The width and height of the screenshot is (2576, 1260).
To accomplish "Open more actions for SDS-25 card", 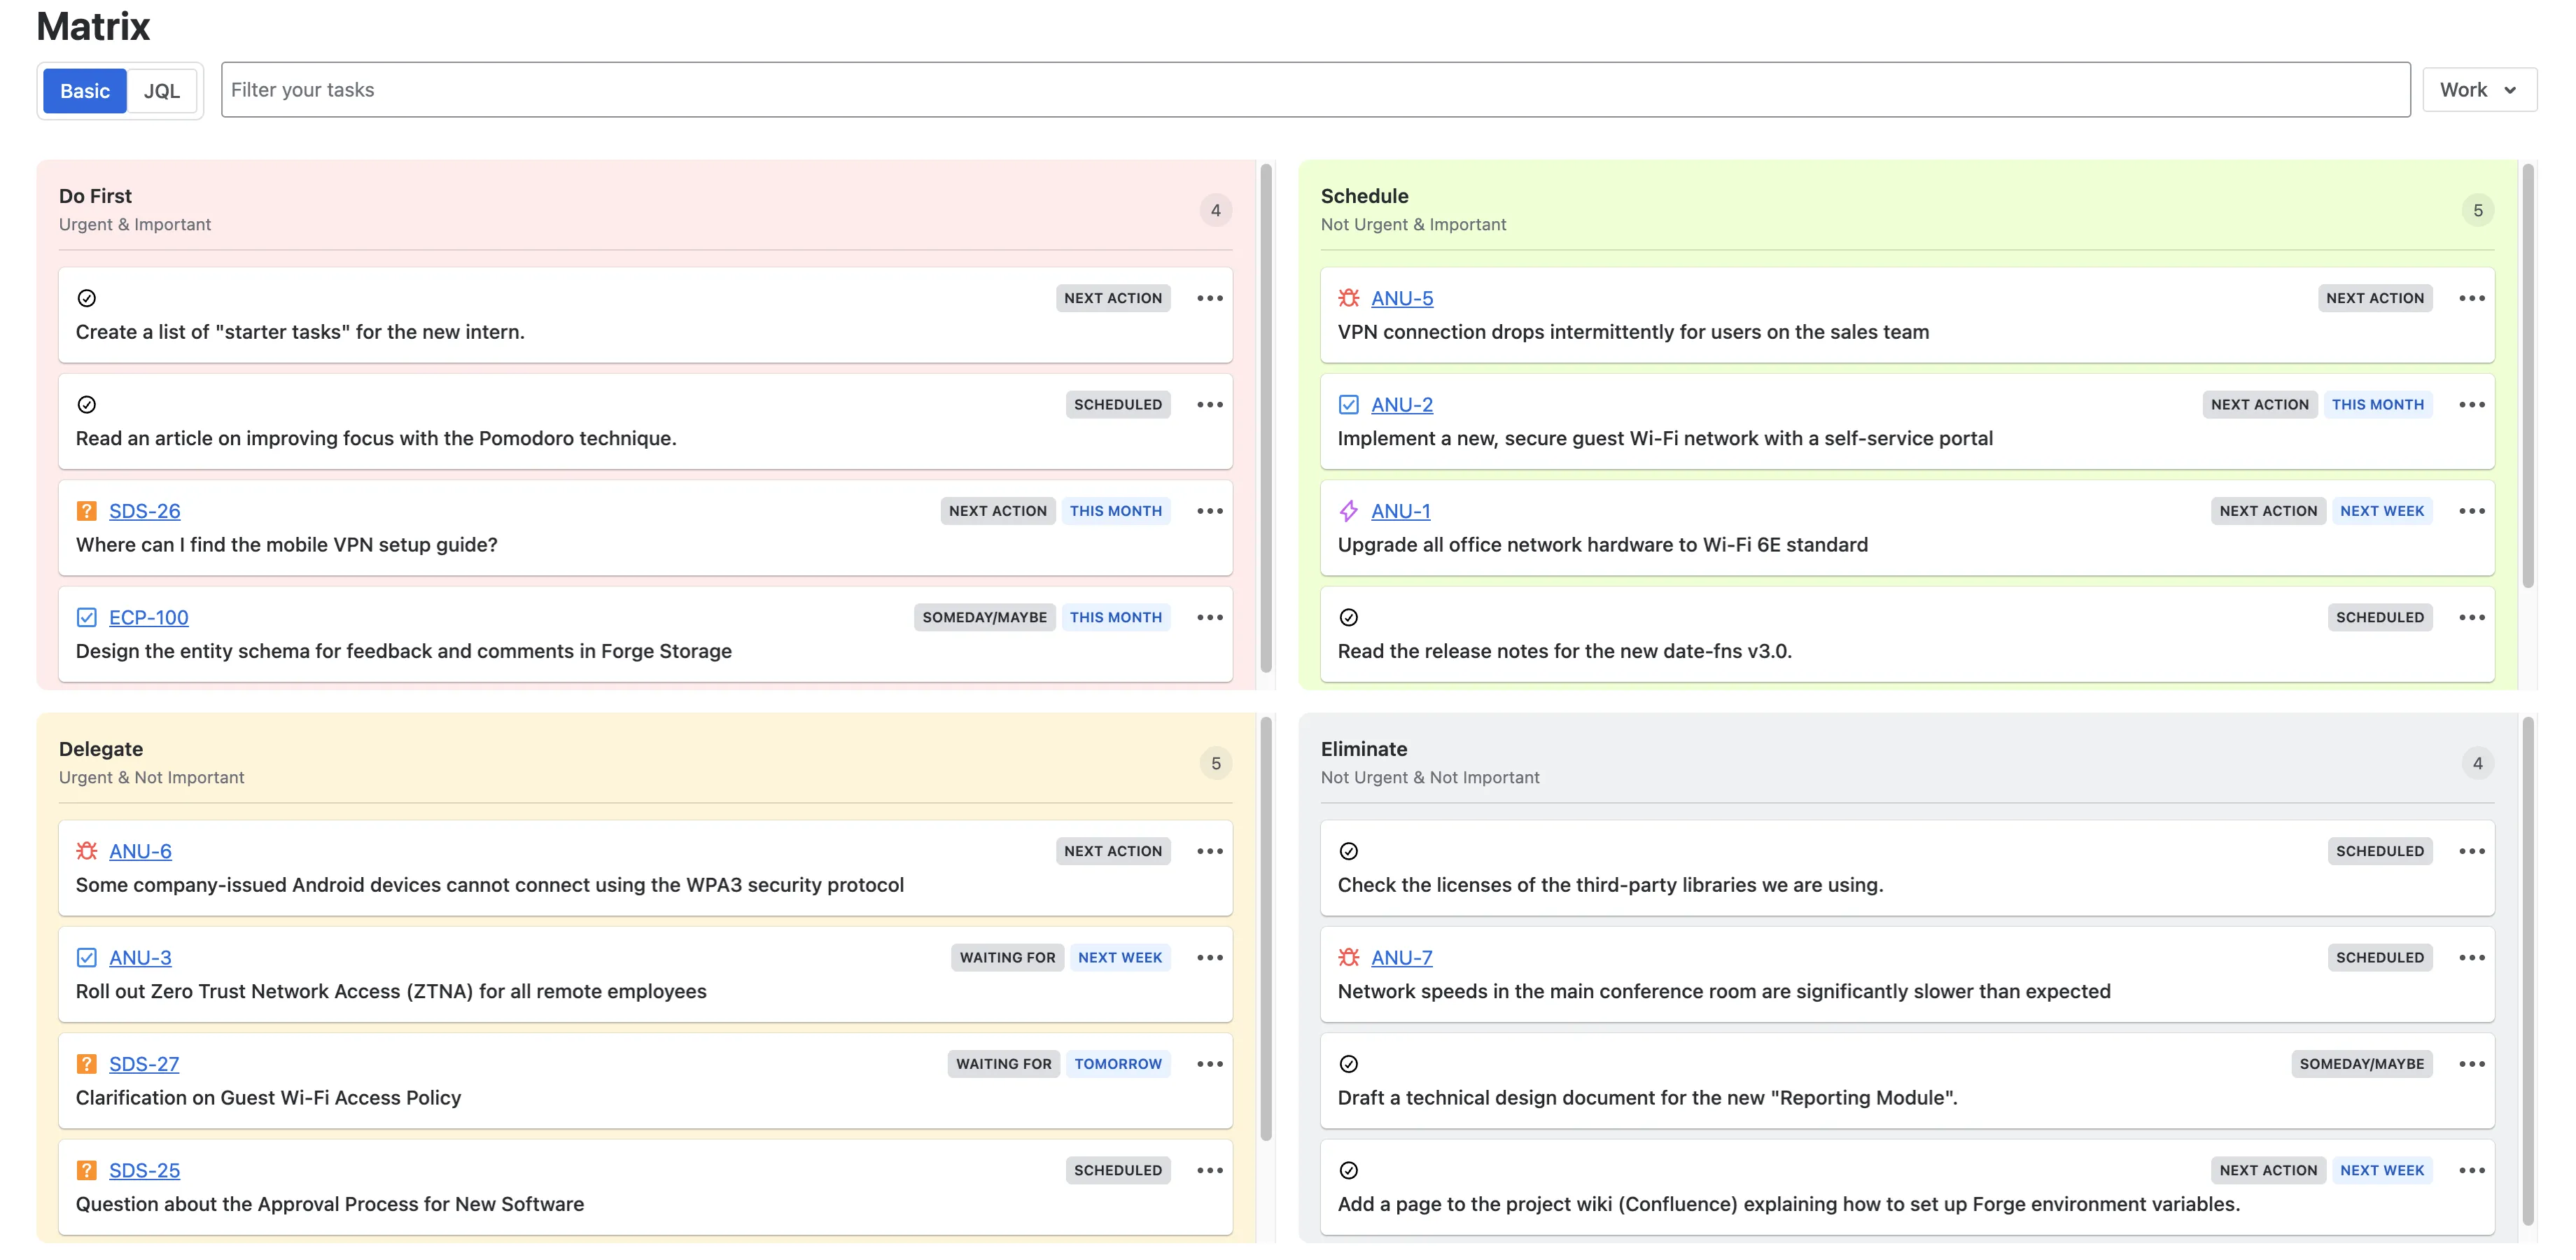I will coord(1210,1170).
